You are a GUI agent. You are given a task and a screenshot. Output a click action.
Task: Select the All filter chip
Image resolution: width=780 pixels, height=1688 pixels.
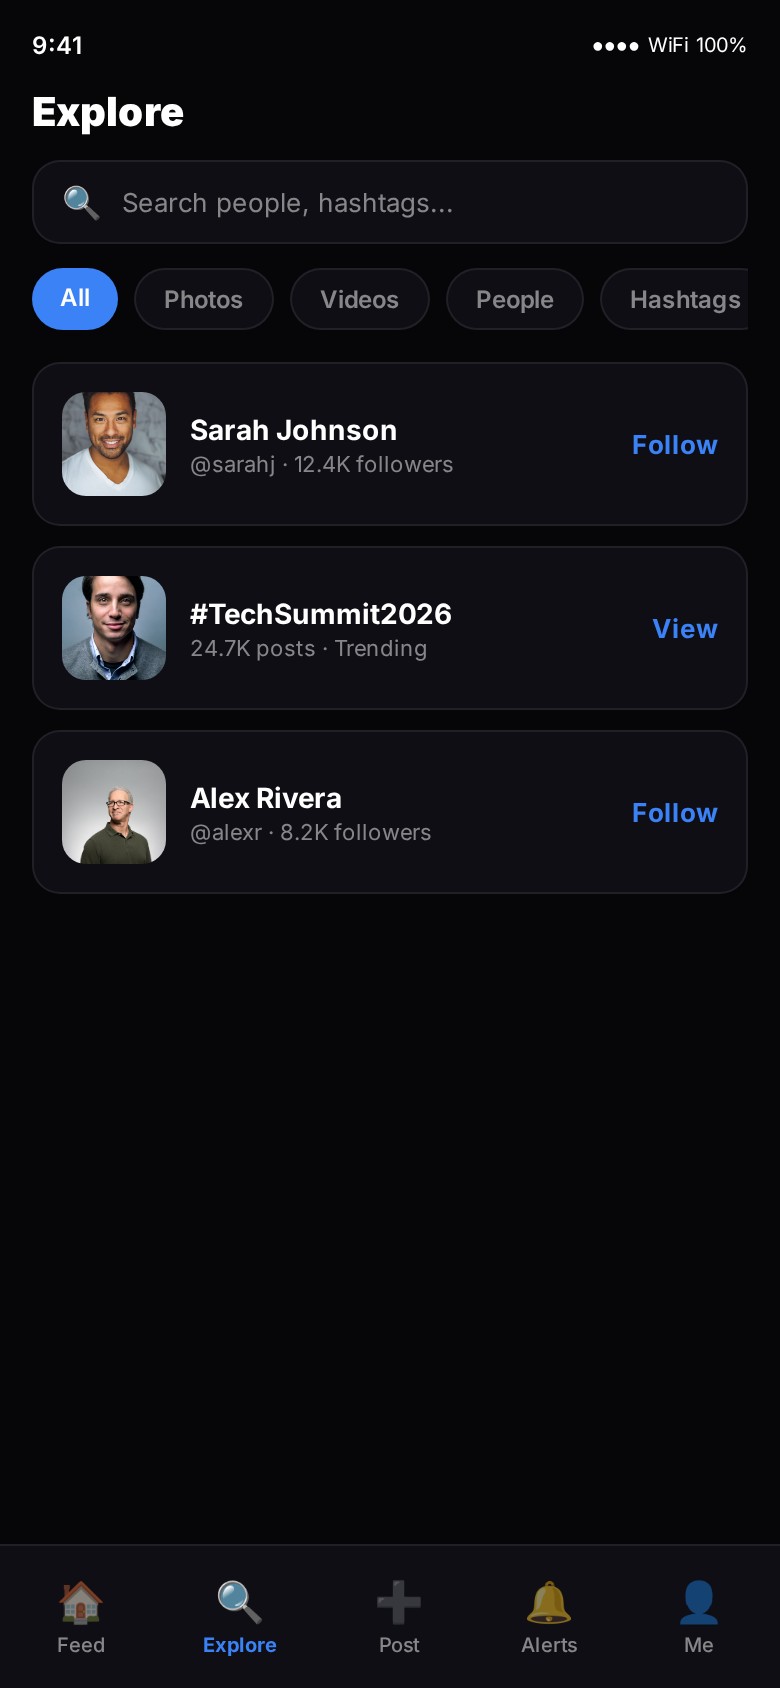75,299
